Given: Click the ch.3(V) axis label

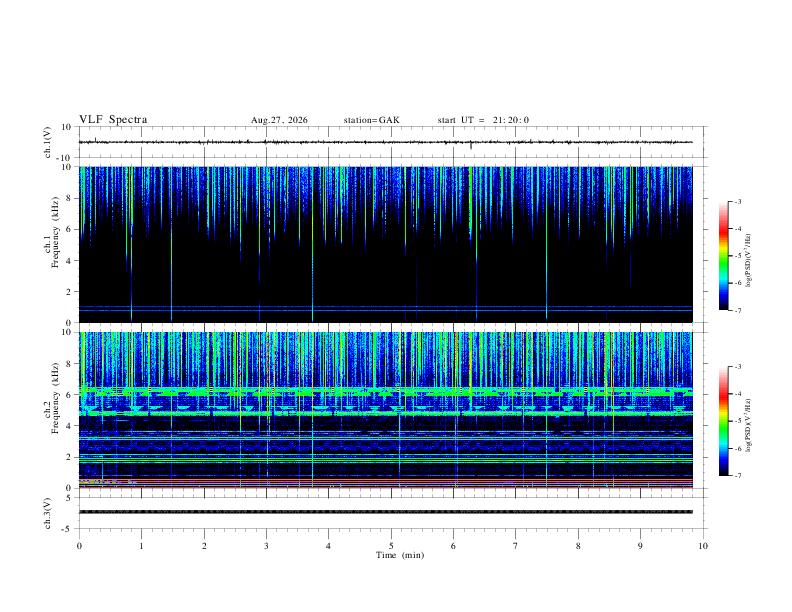Looking at the screenshot, I should (48, 513).
